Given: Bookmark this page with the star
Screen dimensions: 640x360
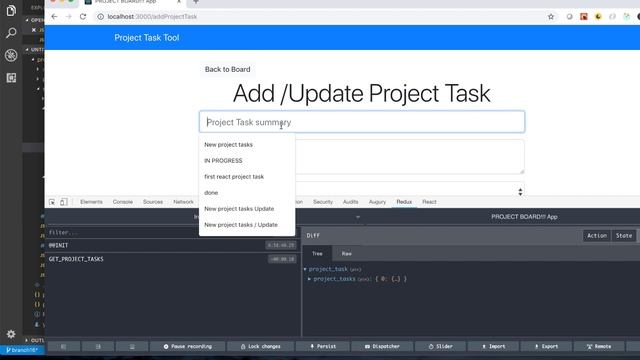Looking at the screenshot, I should pos(551,17).
